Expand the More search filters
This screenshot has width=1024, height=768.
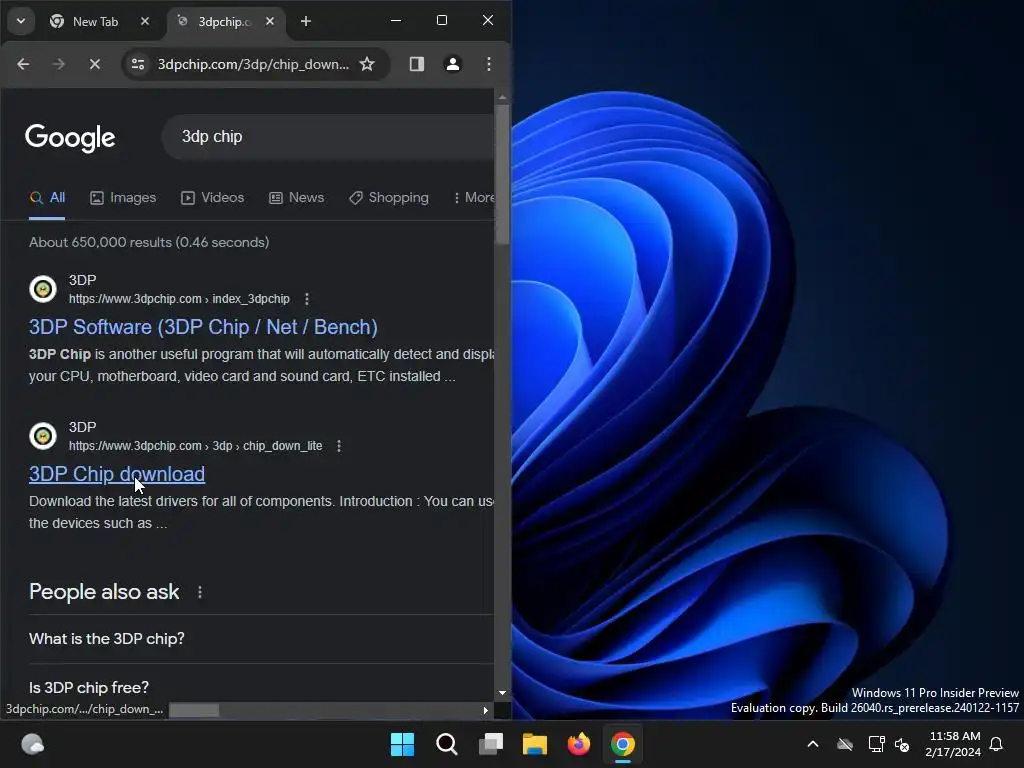(473, 197)
